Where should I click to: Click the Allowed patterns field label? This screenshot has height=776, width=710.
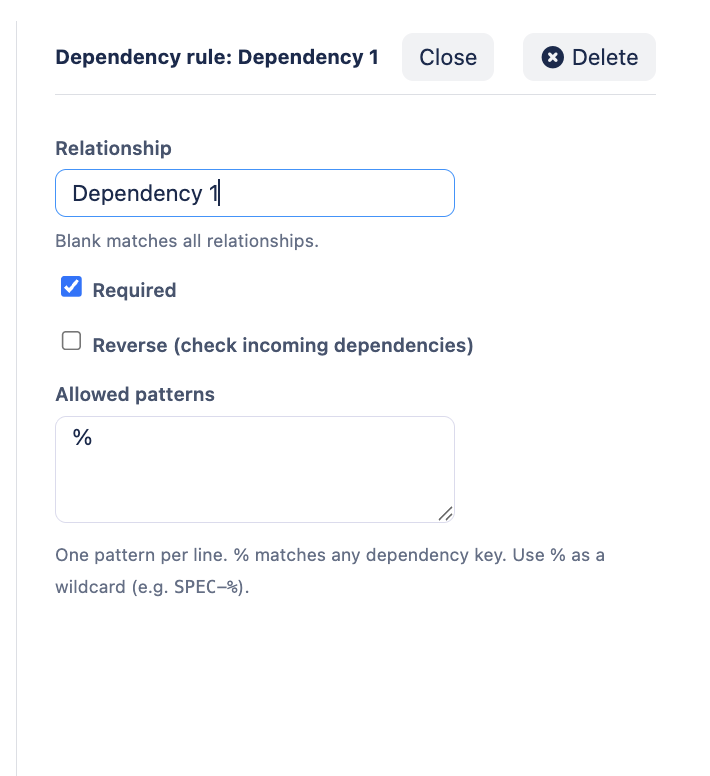coord(135,394)
